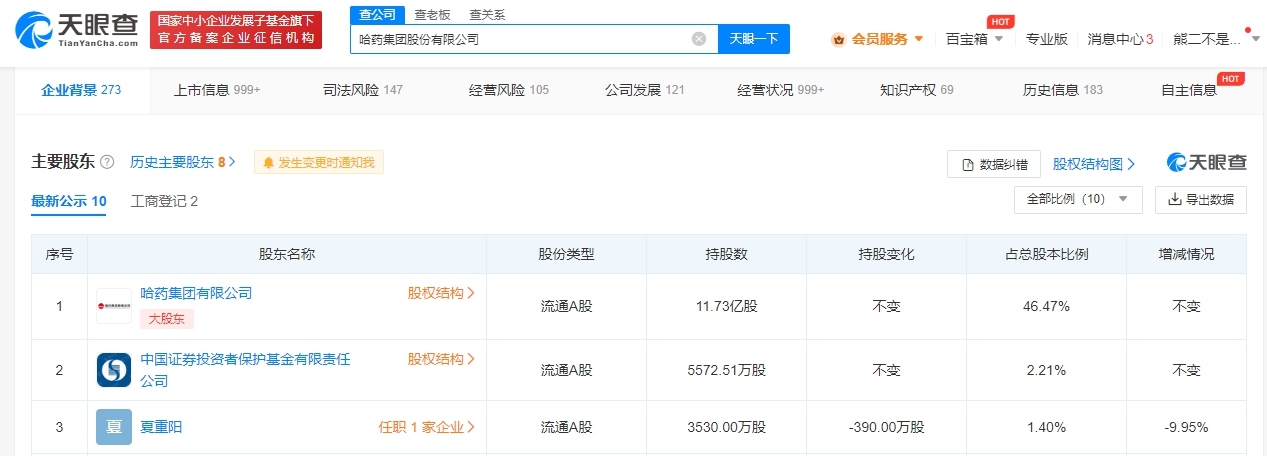The width and height of the screenshot is (1267, 456).
Task: Select the 知识产权 69 tab
Action: point(917,90)
